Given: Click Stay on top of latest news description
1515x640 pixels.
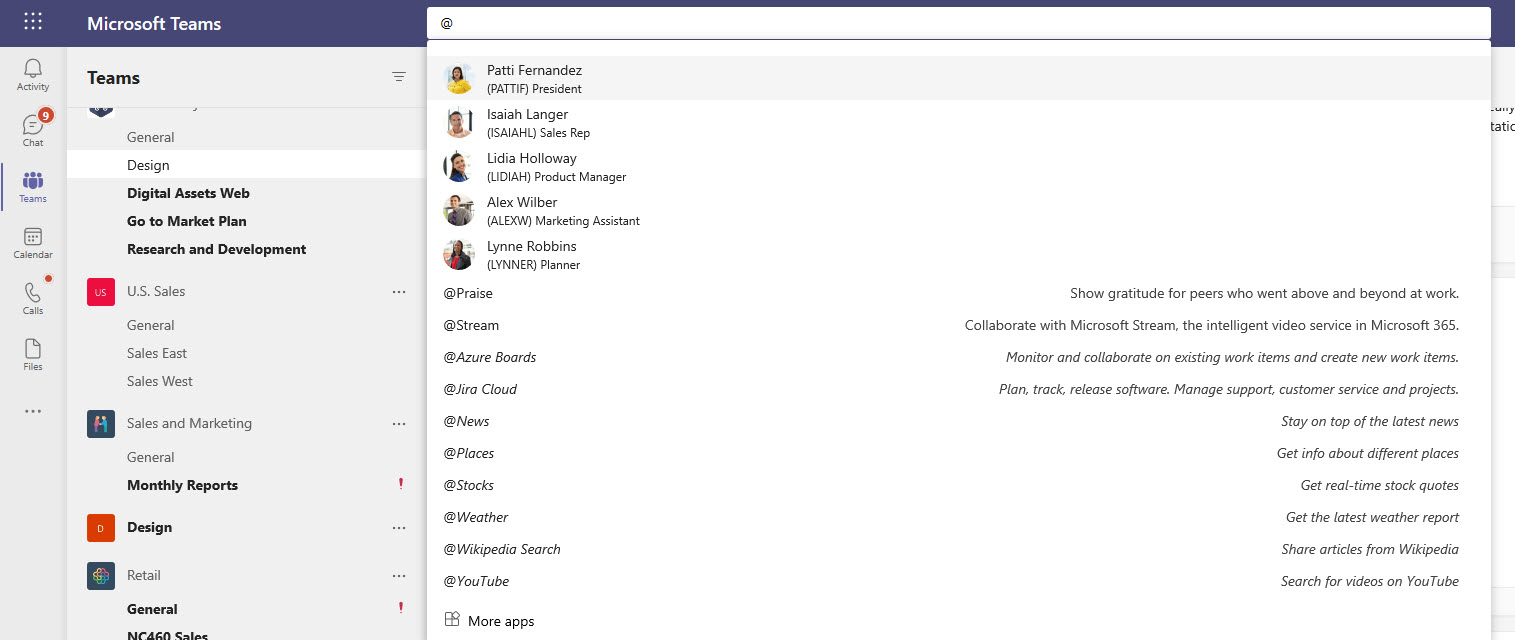Looking at the screenshot, I should click(1370, 421).
